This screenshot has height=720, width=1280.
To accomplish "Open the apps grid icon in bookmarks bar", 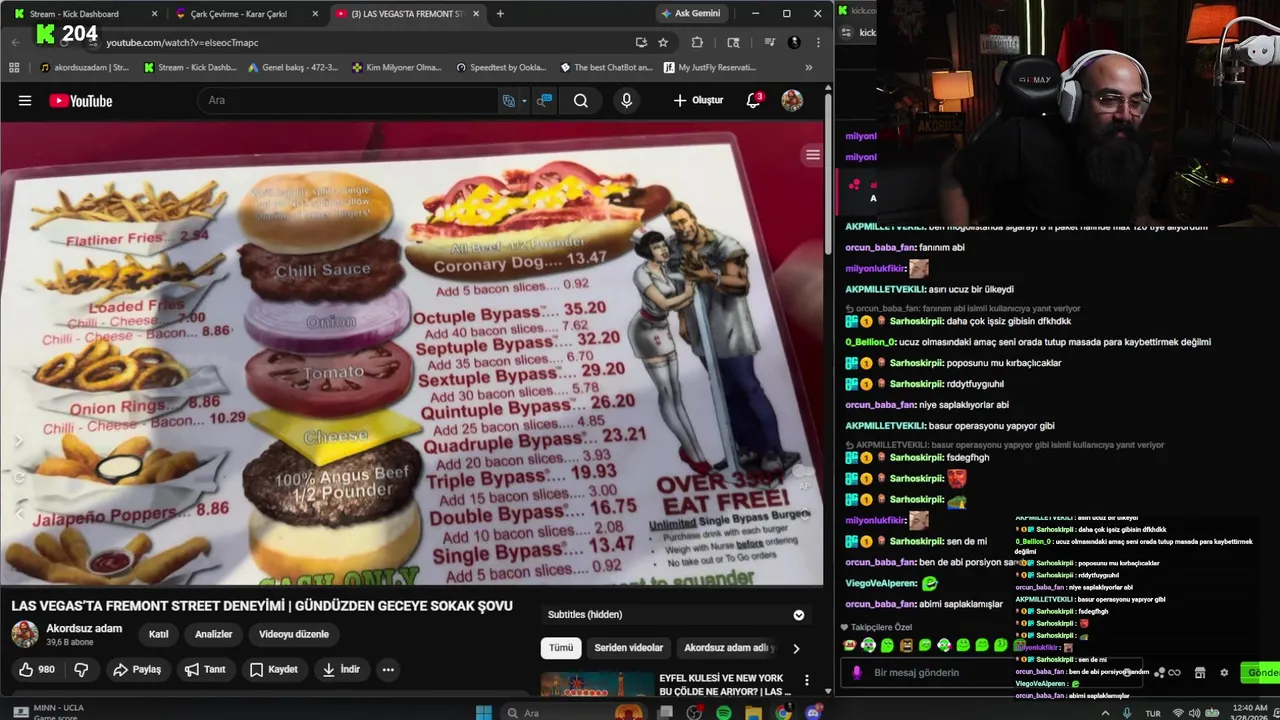I will pyautogui.click(x=14, y=68).
